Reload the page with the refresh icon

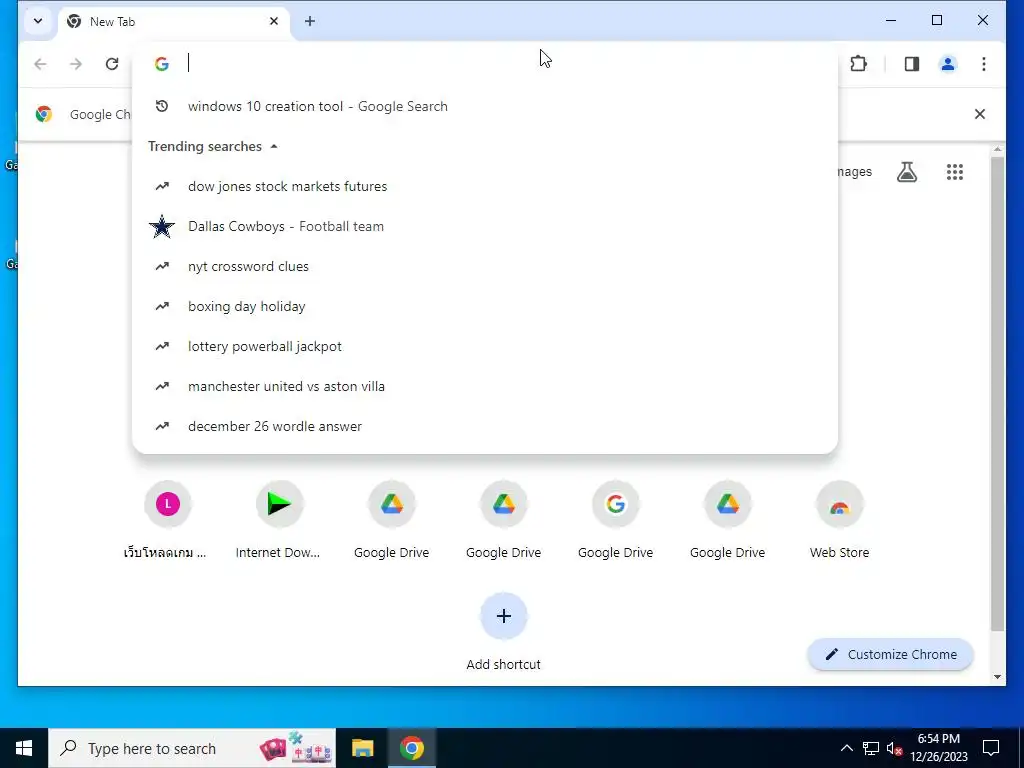pos(112,63)
